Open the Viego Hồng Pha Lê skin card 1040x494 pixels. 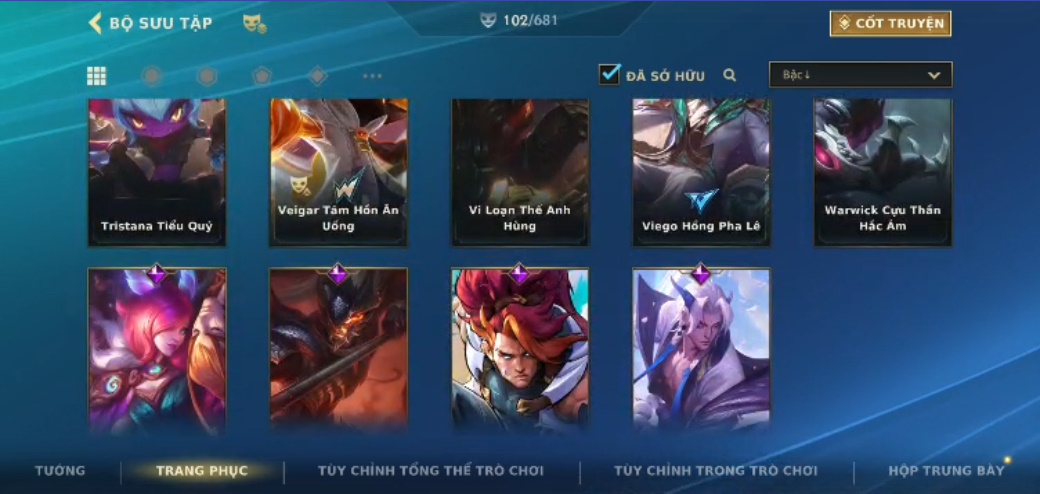tap(701, 172)
